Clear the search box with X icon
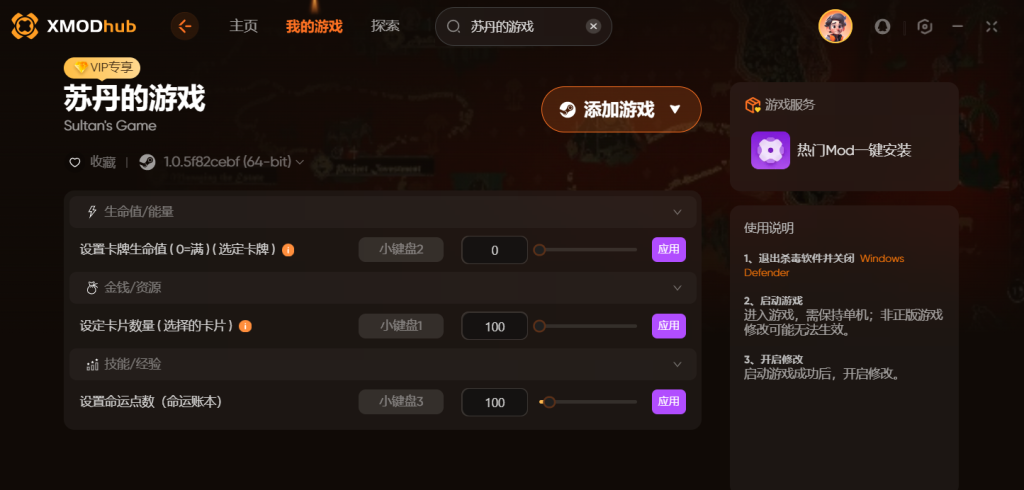The width and height of the screenshot is (1024, 490). (x=593, y=26)
